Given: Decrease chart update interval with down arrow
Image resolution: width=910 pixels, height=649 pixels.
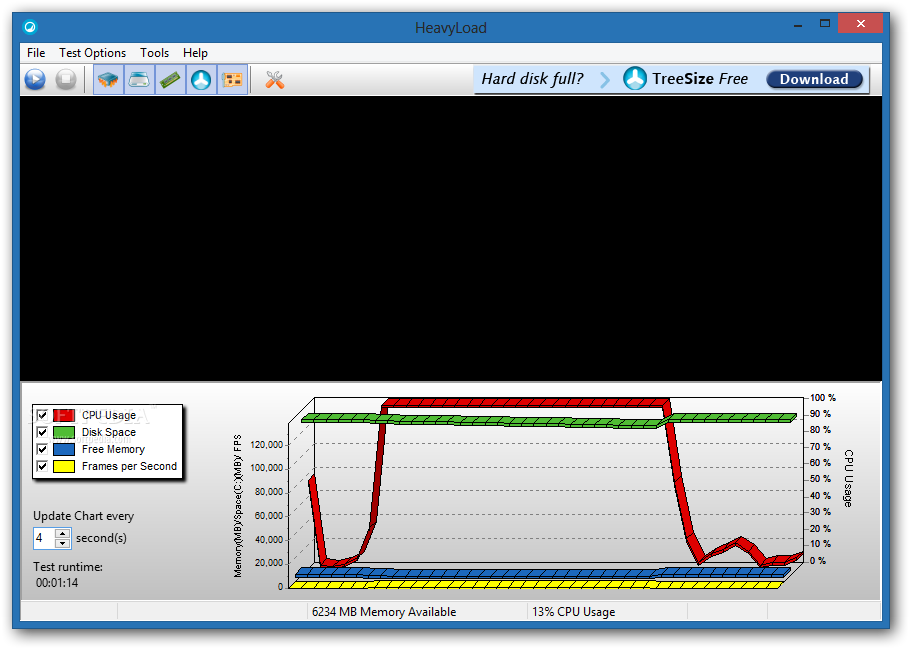Looking at the screenshot, I should coord(62,543).
